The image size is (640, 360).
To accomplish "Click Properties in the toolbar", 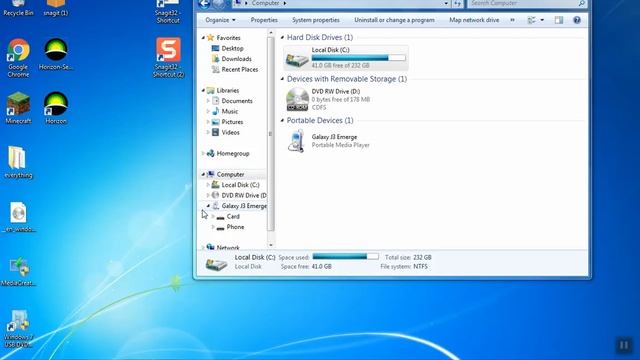I will point(264,20).
